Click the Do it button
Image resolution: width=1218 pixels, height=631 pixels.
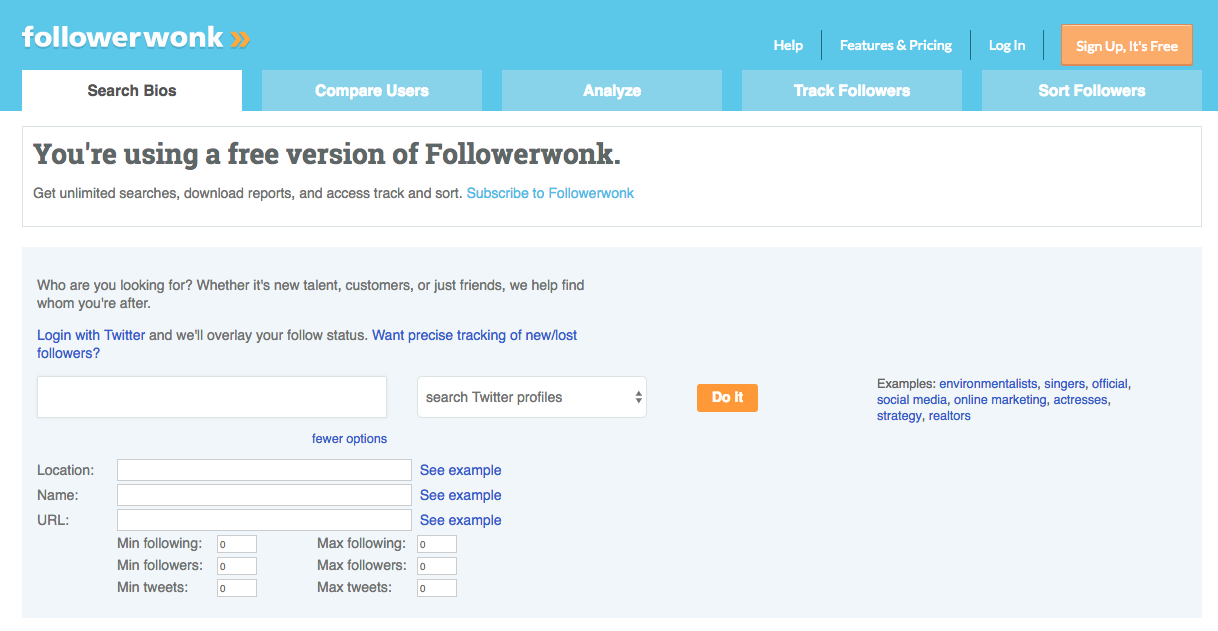click(727, 397)
